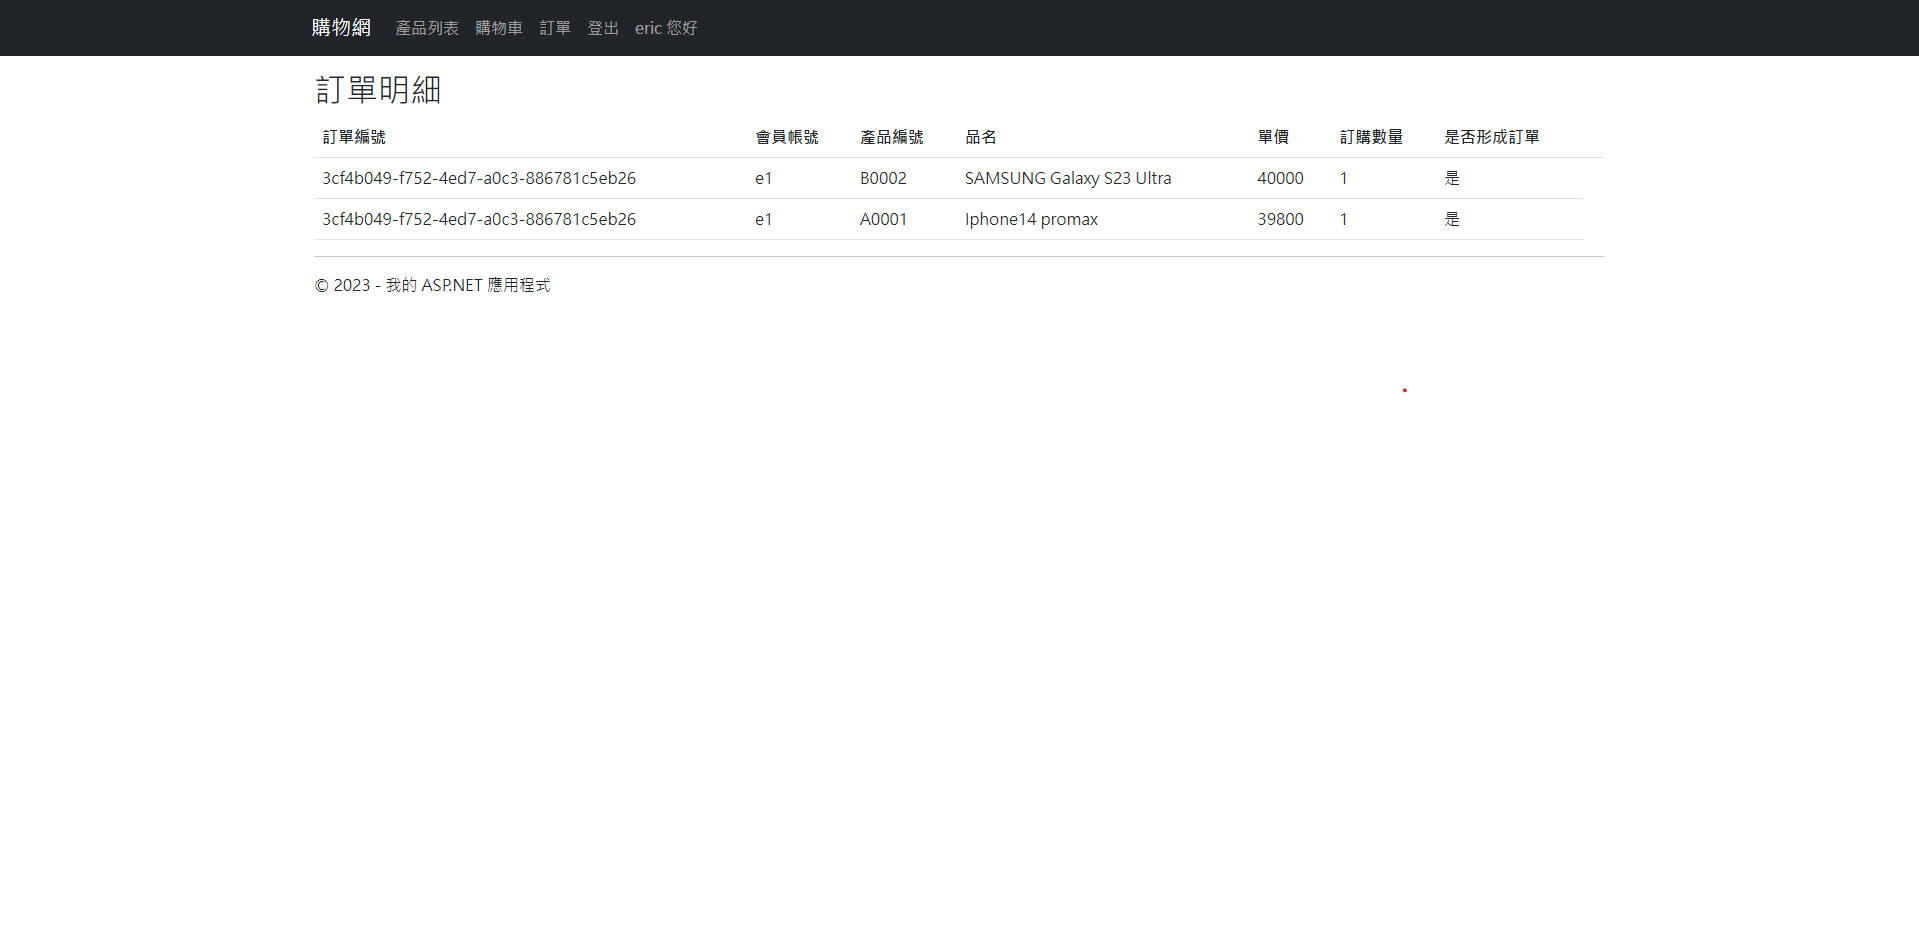Click the 購物網 site brand
The image size is (1919, 936).
(x=341, y=27)
